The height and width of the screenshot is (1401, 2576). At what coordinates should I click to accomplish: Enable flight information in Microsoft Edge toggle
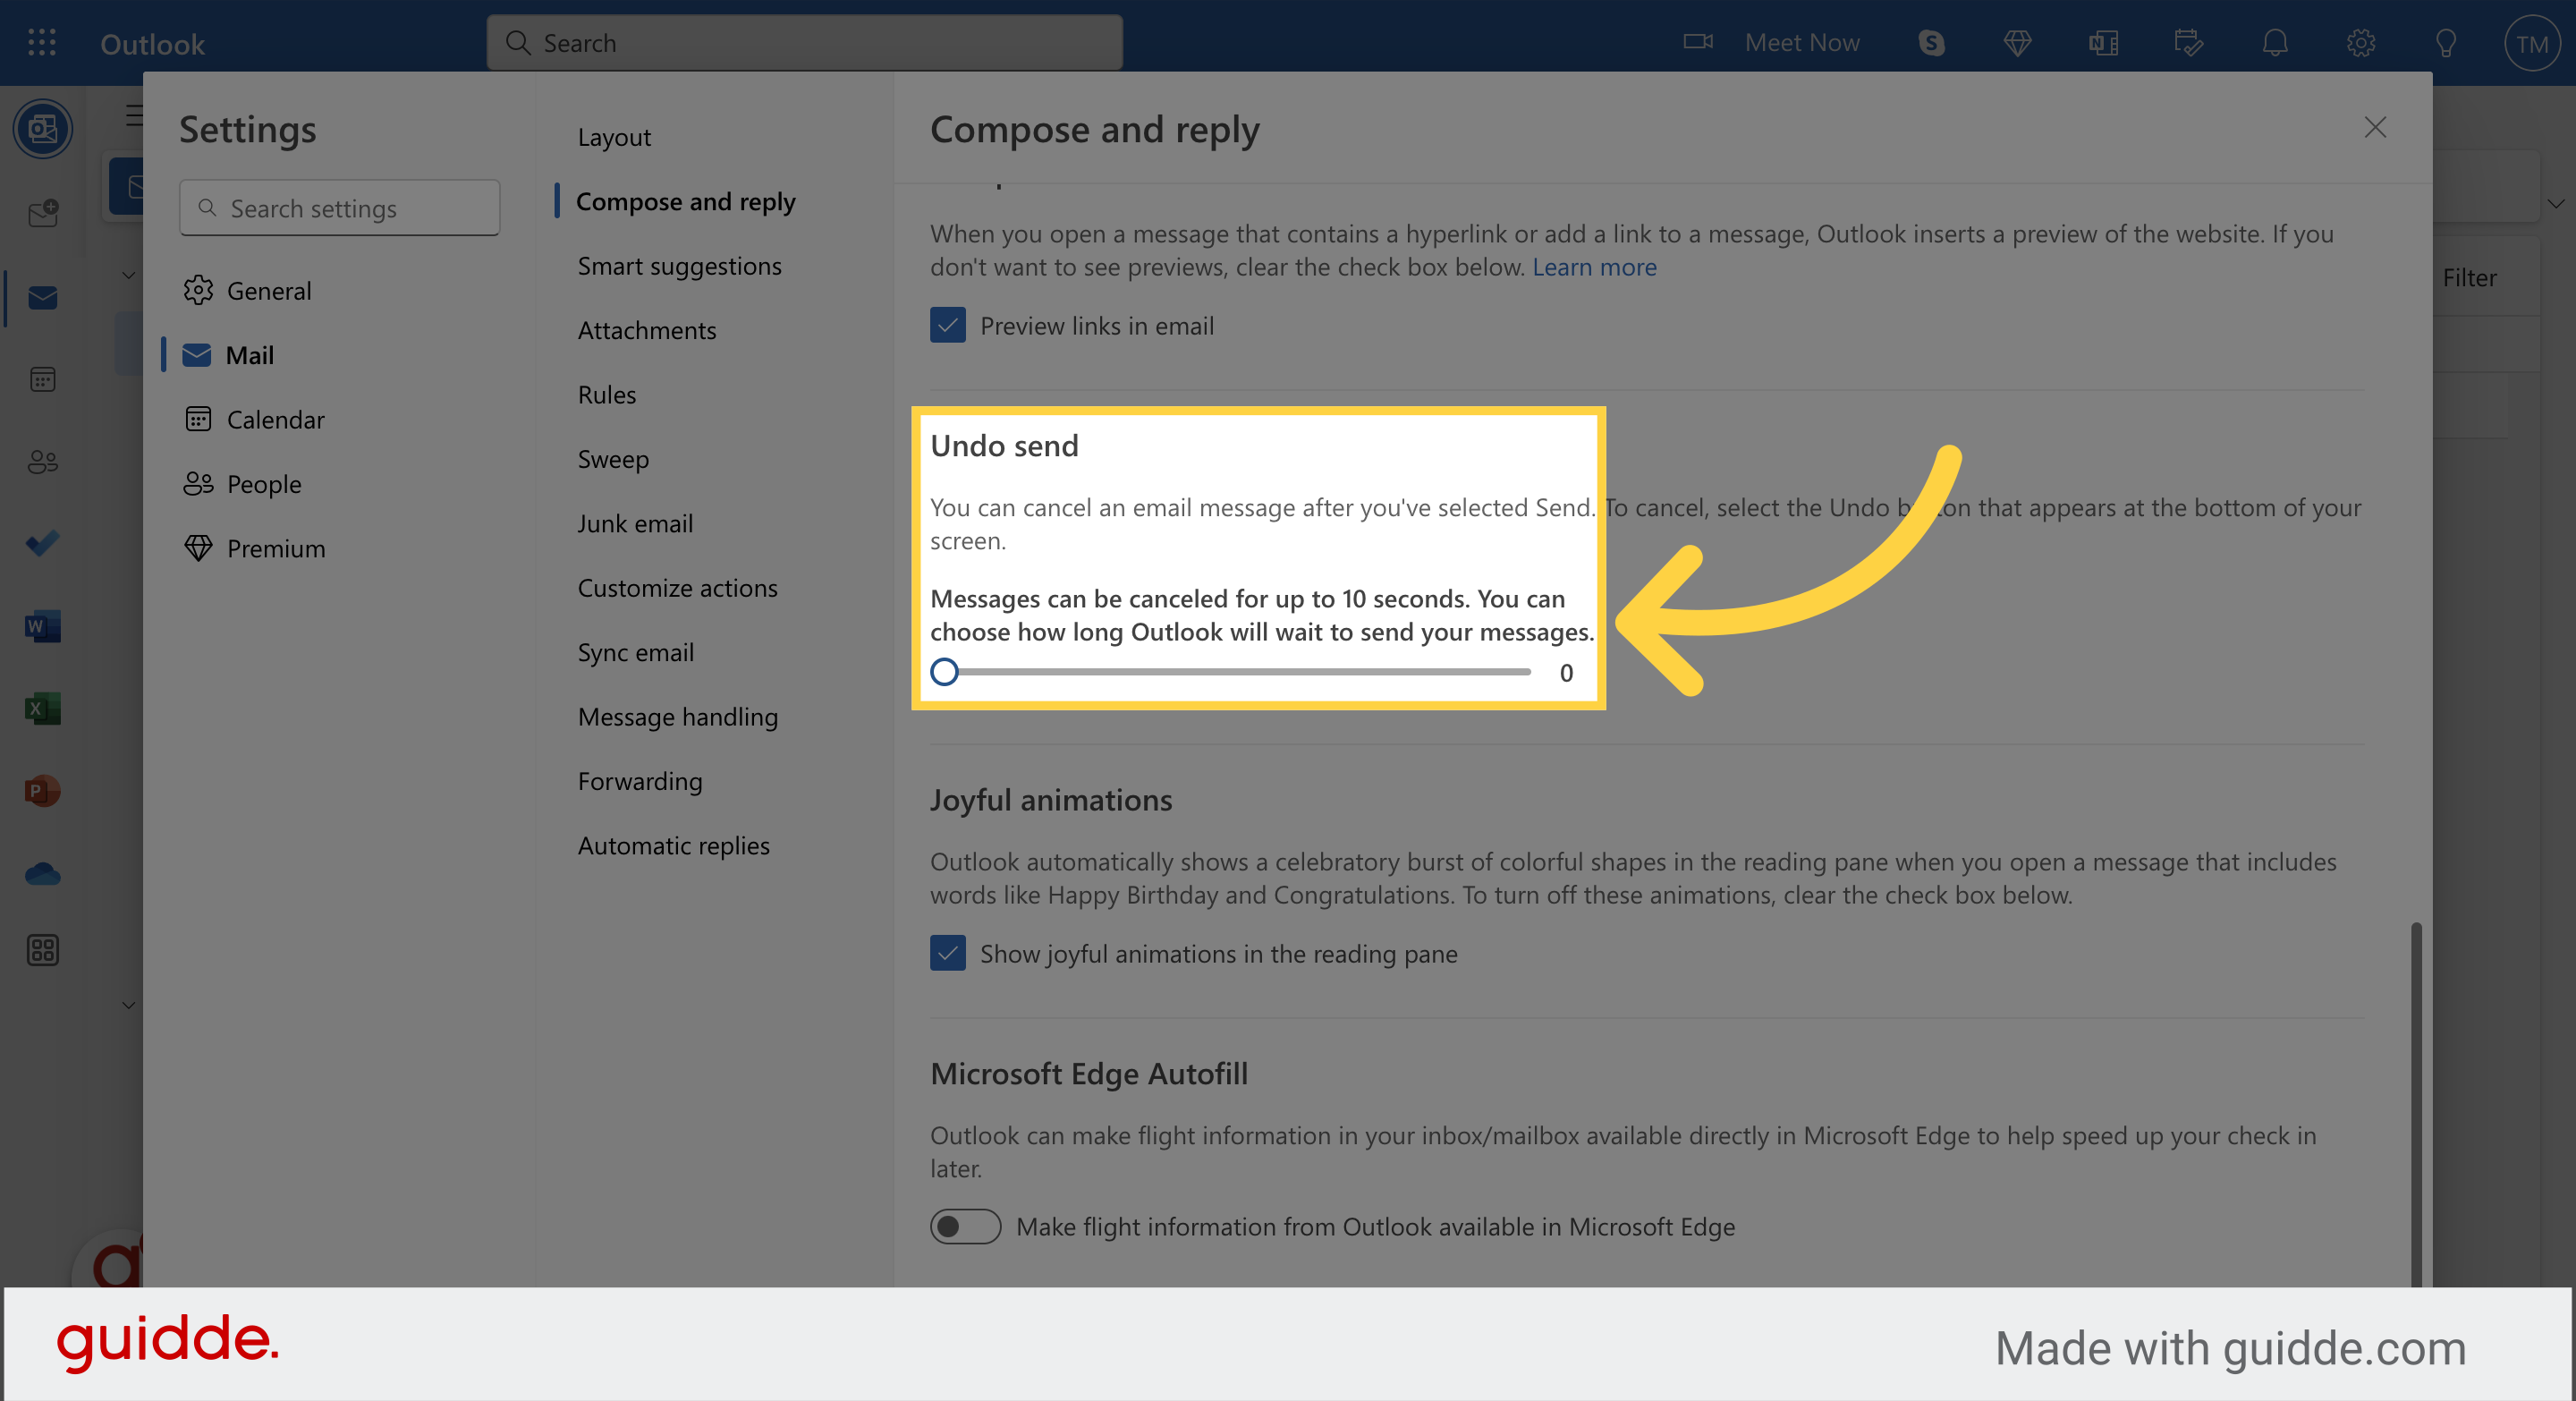point(965,1226)
